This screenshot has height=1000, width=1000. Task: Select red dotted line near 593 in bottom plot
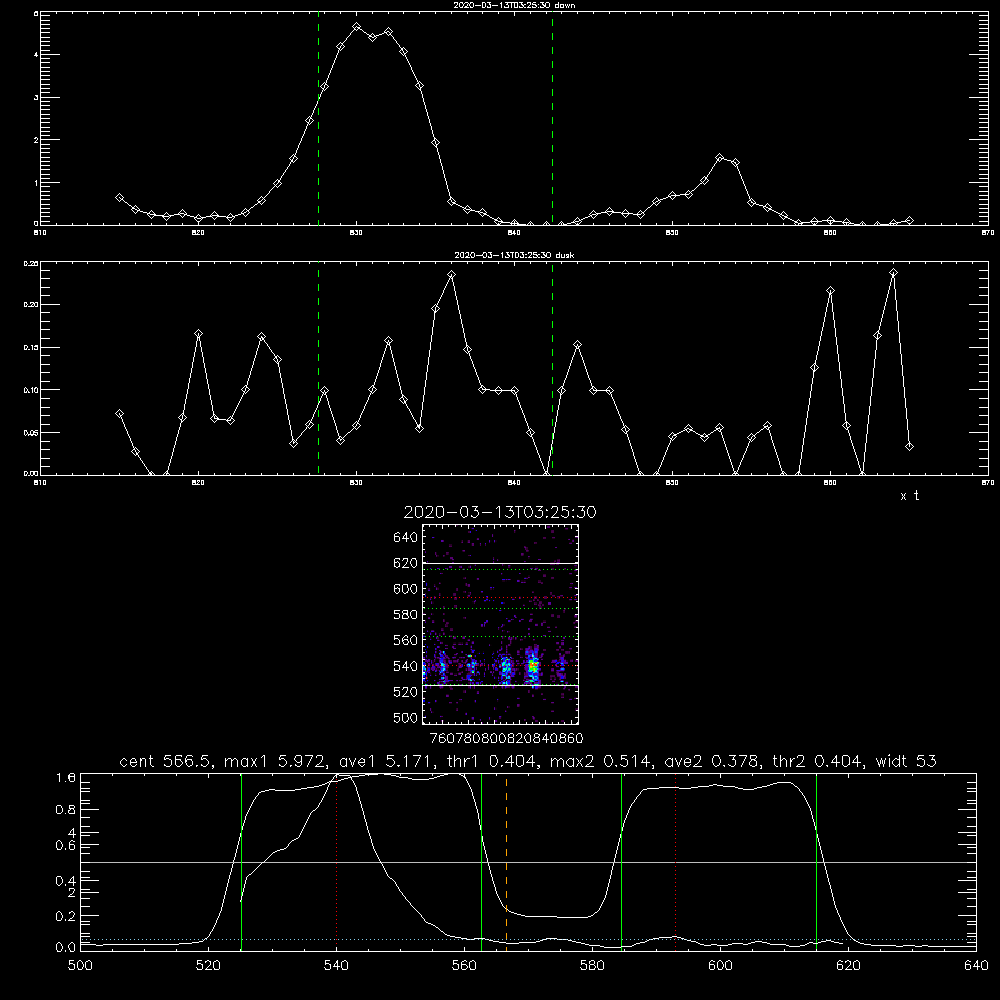pos(675,861)
